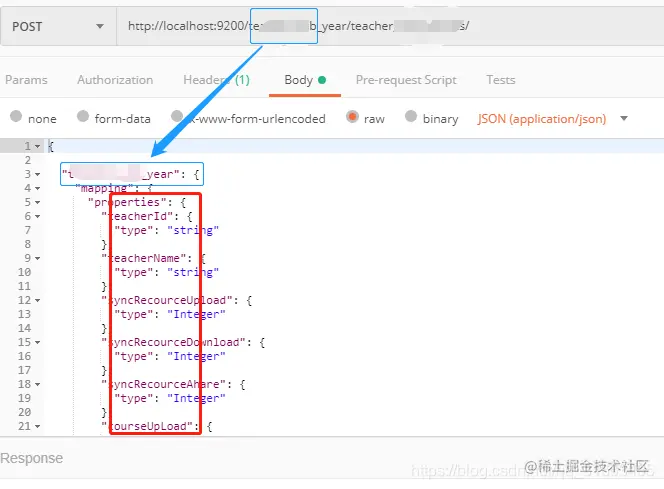Collapse the courseUpLoad fold at line 21
The width and height of the screenshot is (664, 489).
[38, 426]
